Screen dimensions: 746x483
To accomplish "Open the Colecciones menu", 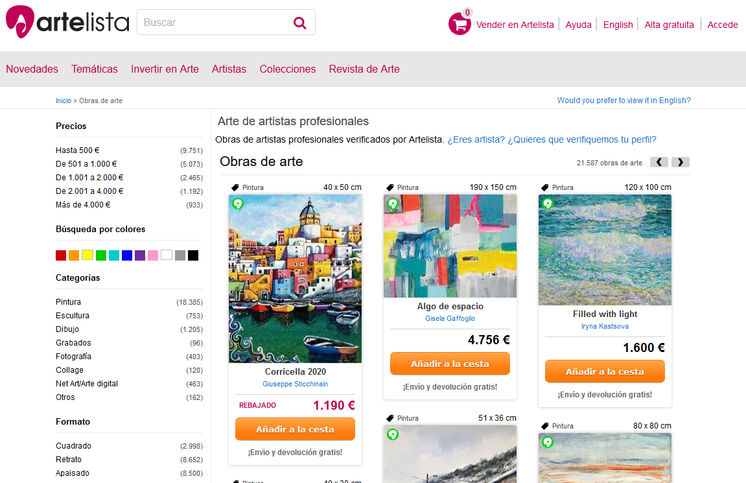I will click(287, 69).
